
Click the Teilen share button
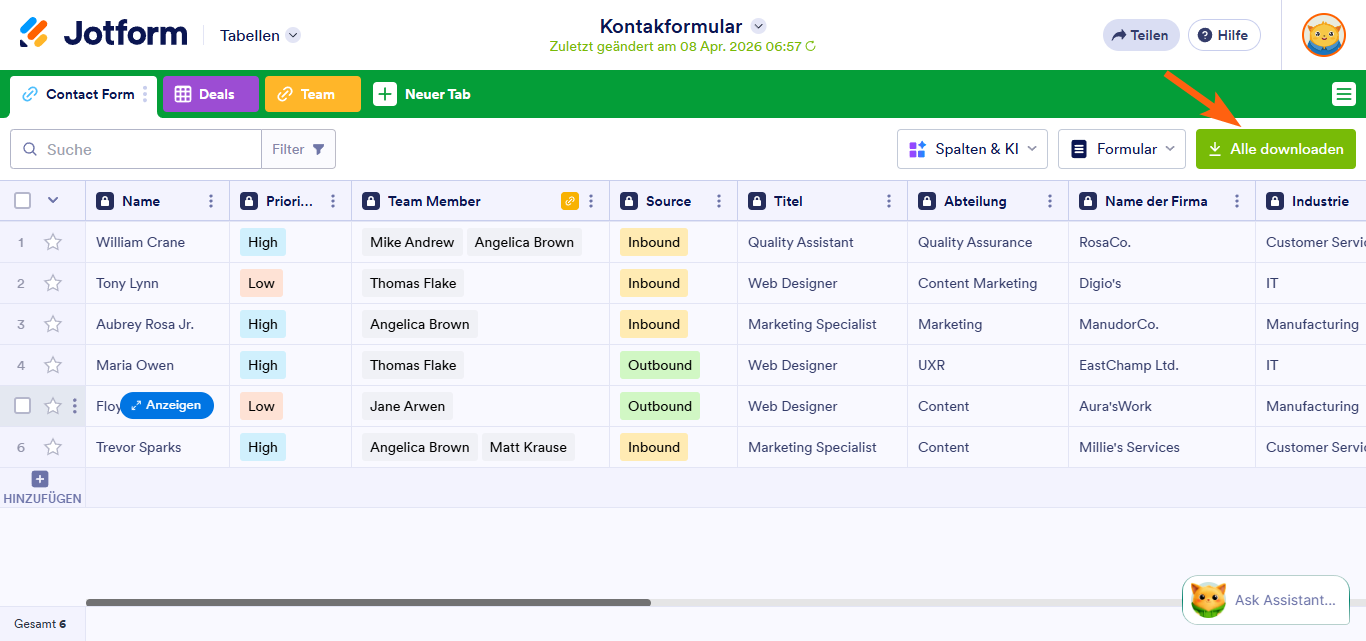(1140, 35)
